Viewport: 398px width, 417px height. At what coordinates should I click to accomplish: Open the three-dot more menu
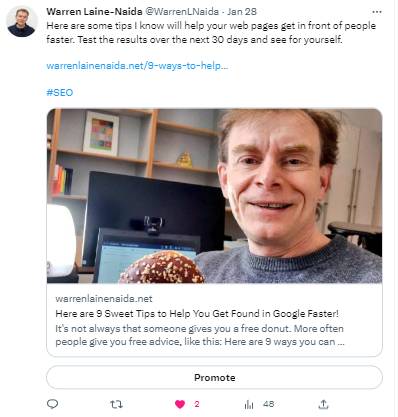pyautogui.click(x=377, y=12)
